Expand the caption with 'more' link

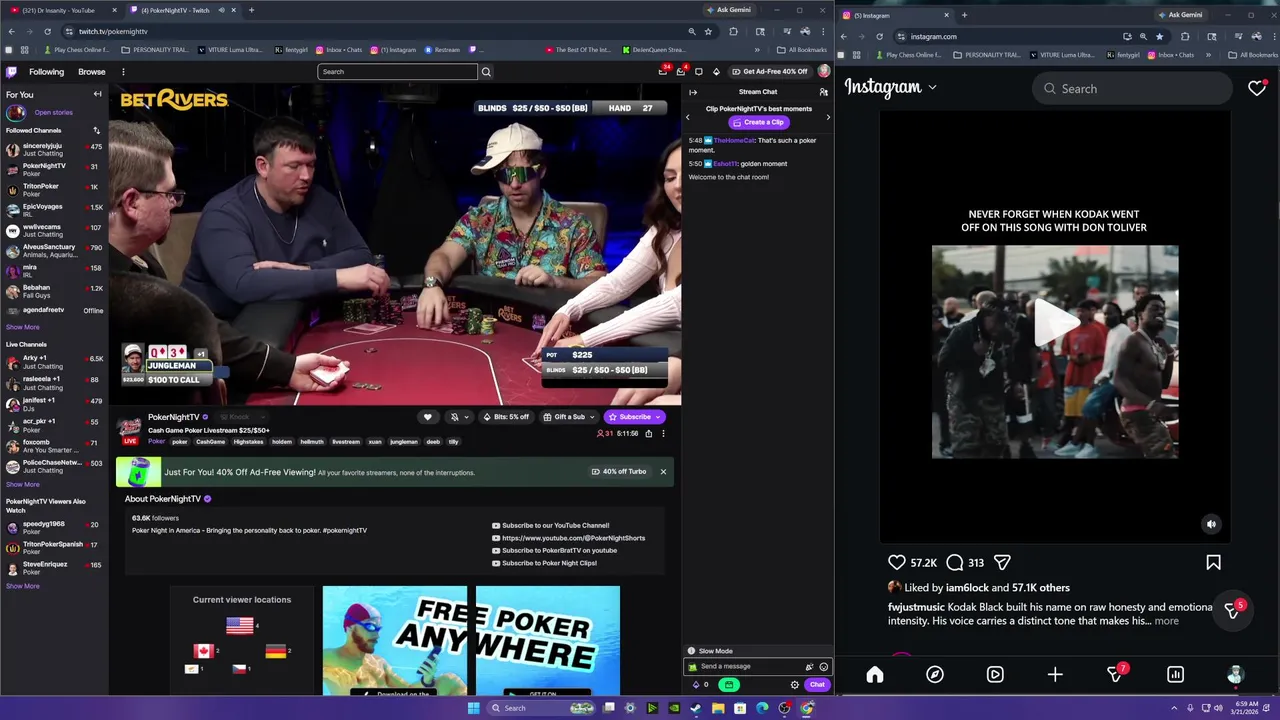(1166, 621)
